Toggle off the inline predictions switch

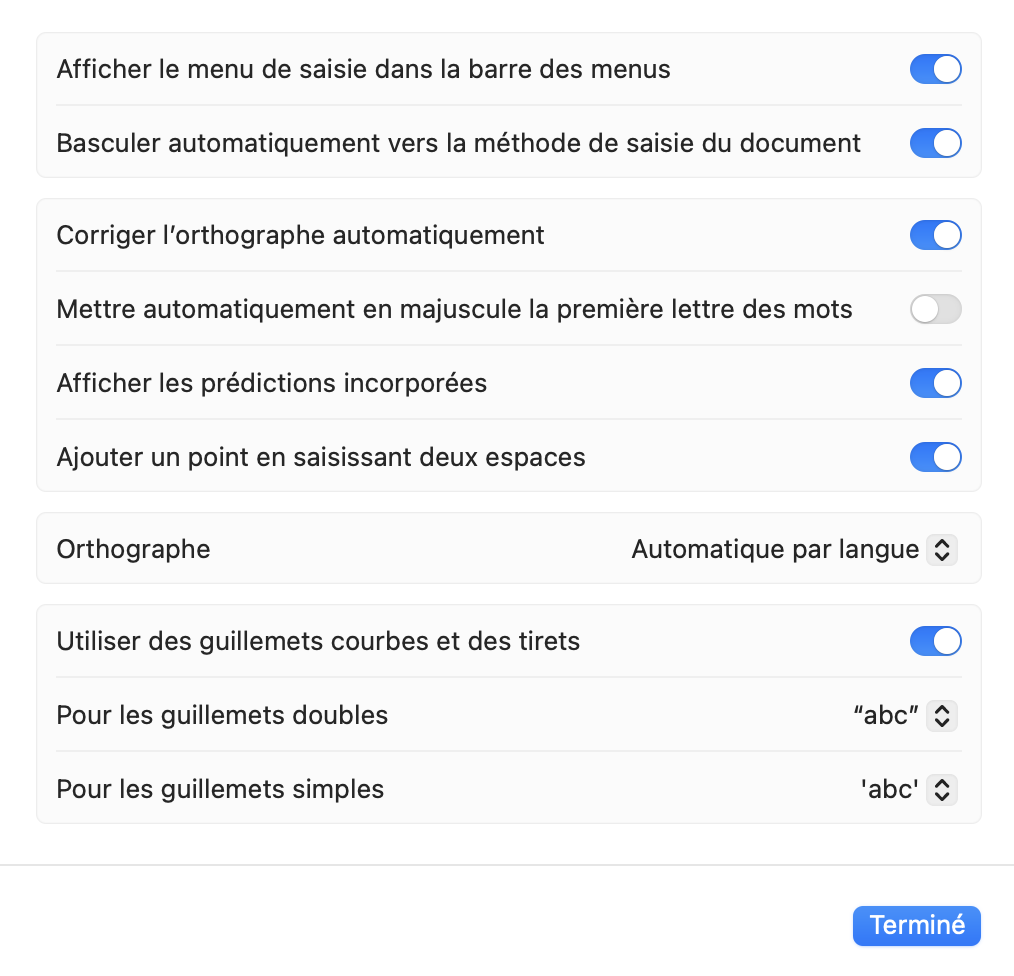tap(935, 383)
